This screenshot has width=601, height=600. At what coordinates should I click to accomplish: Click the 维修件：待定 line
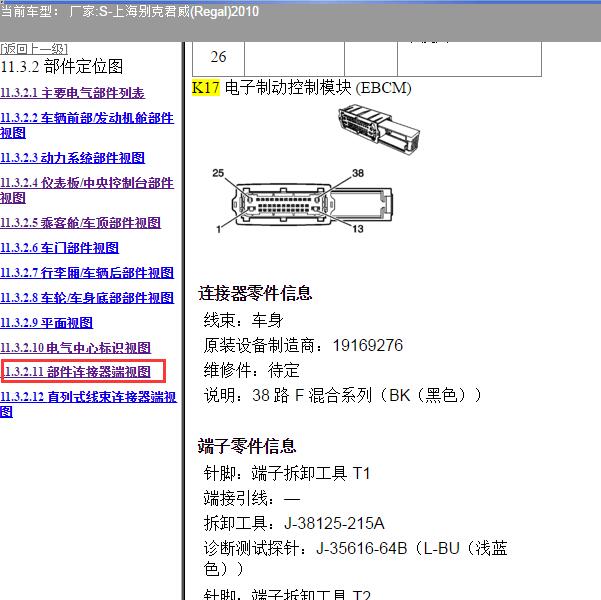251,370
